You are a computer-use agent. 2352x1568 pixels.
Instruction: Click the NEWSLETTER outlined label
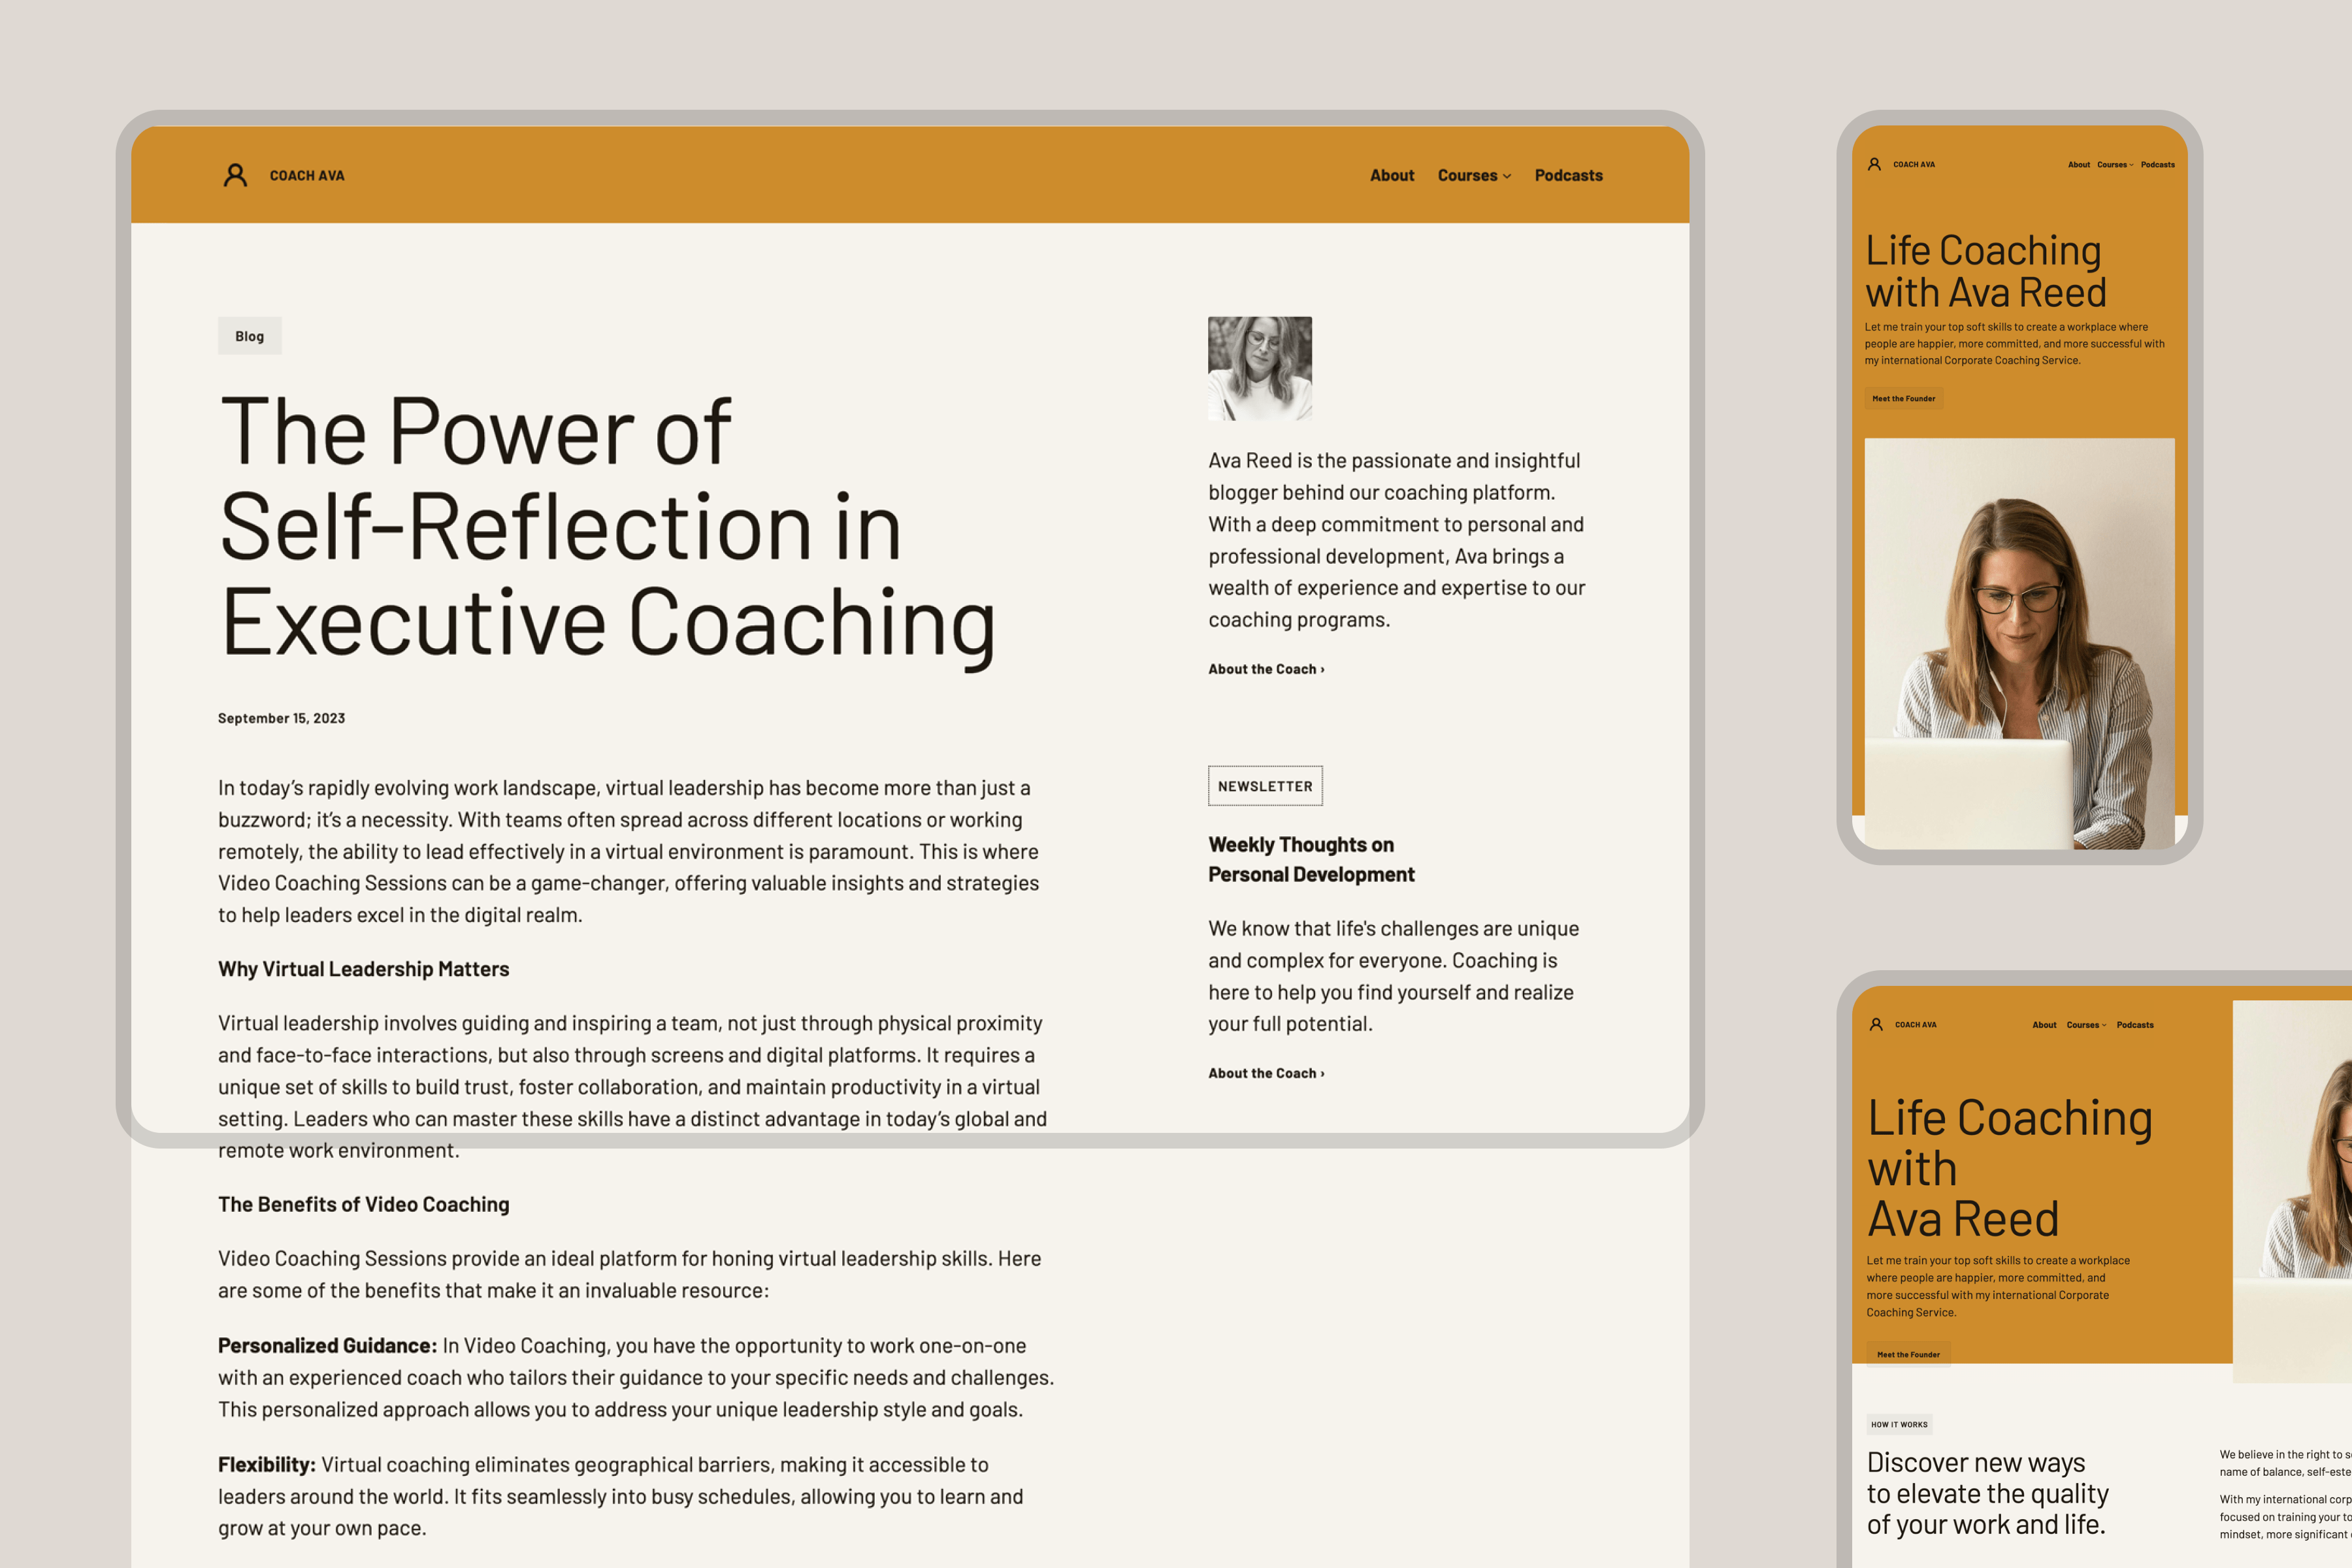tap(1265, 786)
